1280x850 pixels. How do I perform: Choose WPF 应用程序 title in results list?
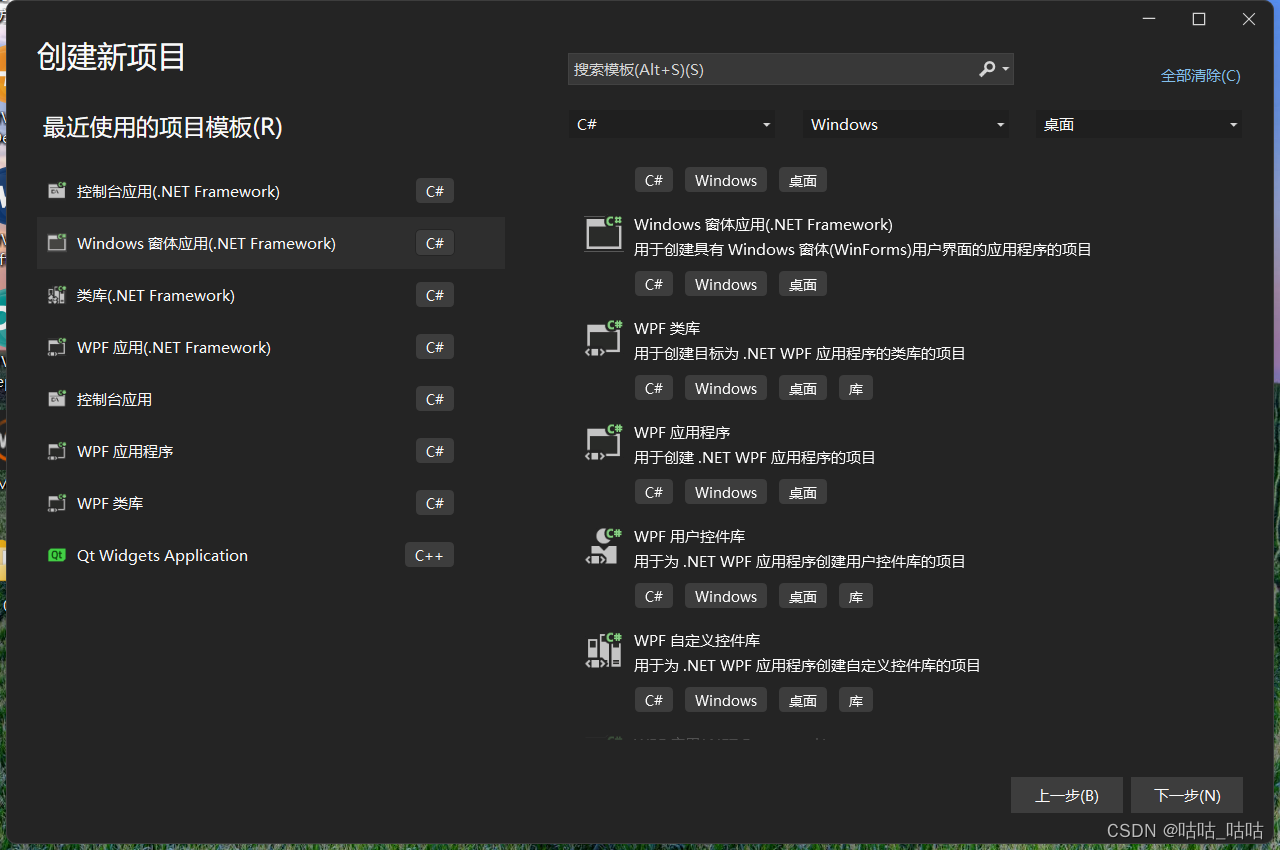point(682,432)
